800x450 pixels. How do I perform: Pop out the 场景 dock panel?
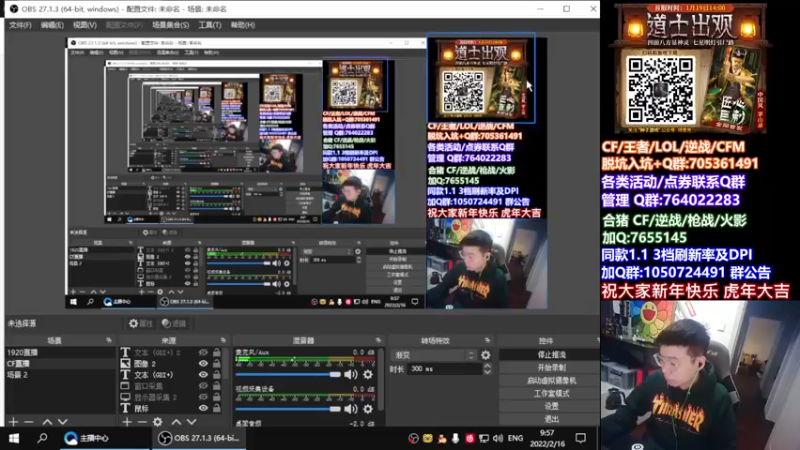point(109,340)
